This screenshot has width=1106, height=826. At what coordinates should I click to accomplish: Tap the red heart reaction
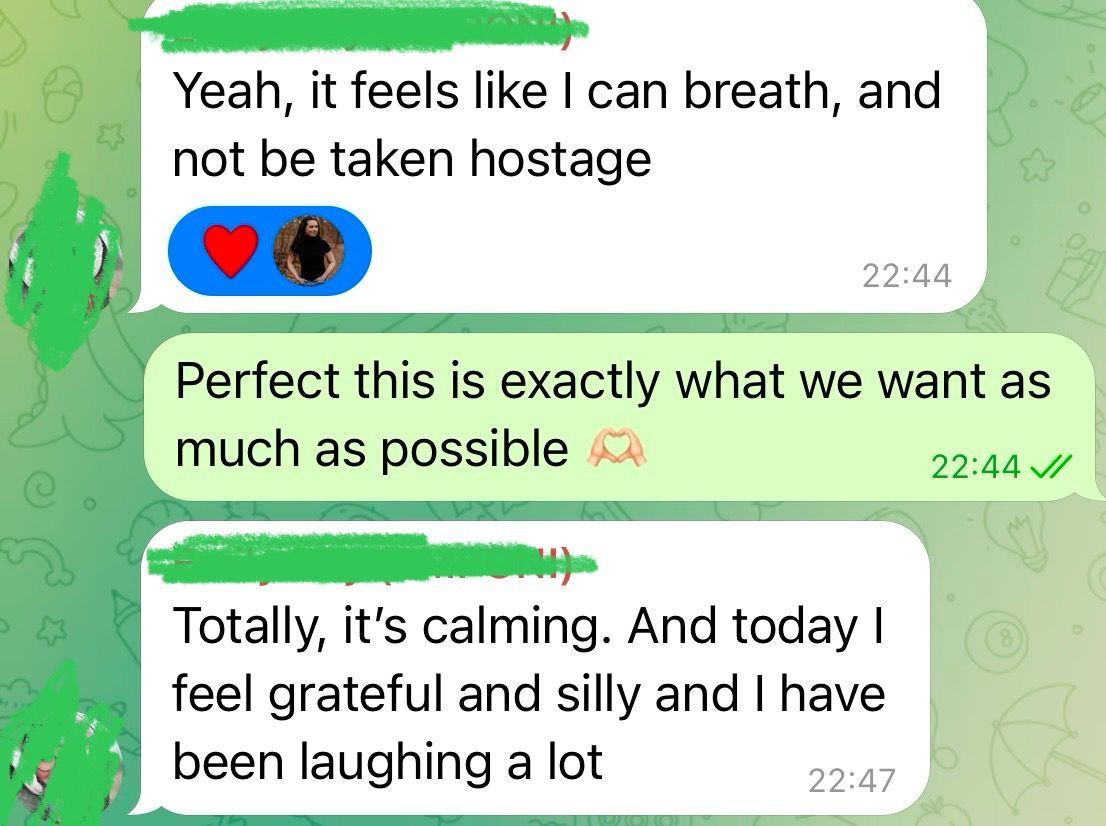(x=231, y=250)
